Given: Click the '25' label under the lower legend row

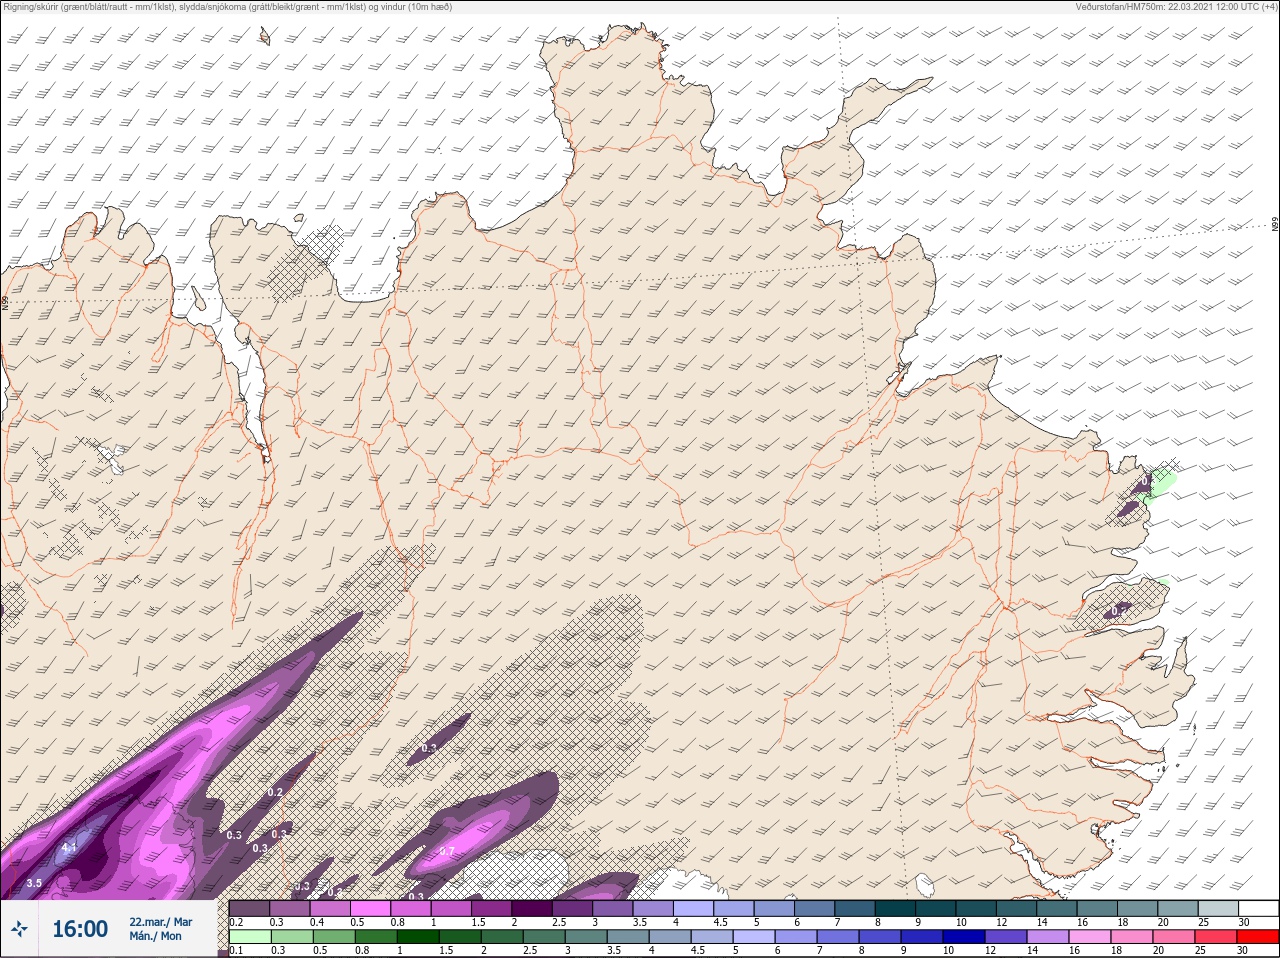Looking at the screenshot, I should tap(1200, 950).
